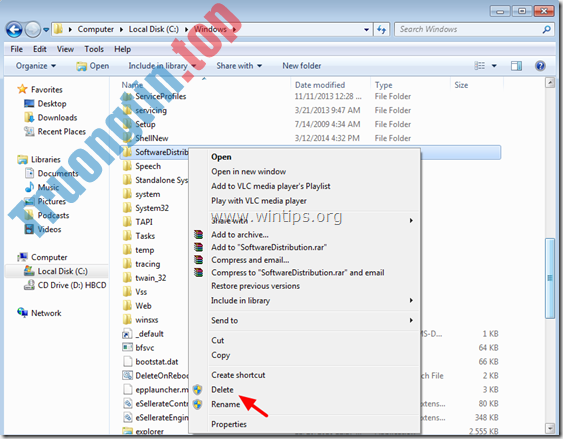
Task: Select the bfsvc file icon
Action: 127,348
